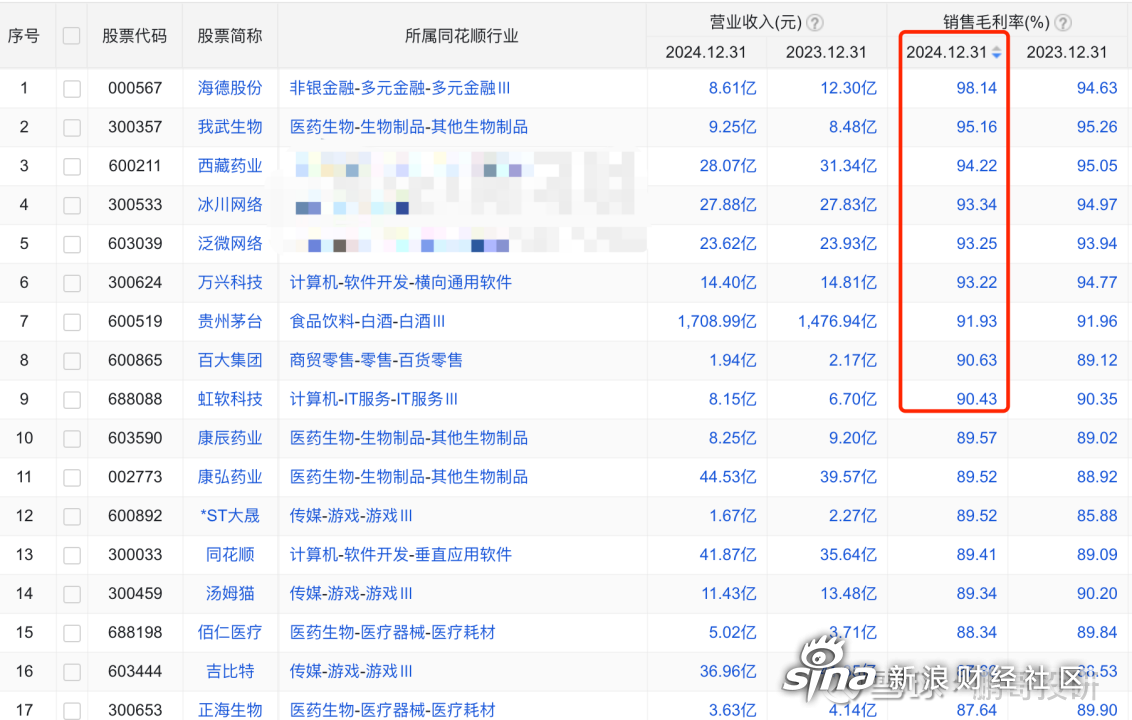Click 序号 column header
The image size is (1132, 720).
[24, 36]
